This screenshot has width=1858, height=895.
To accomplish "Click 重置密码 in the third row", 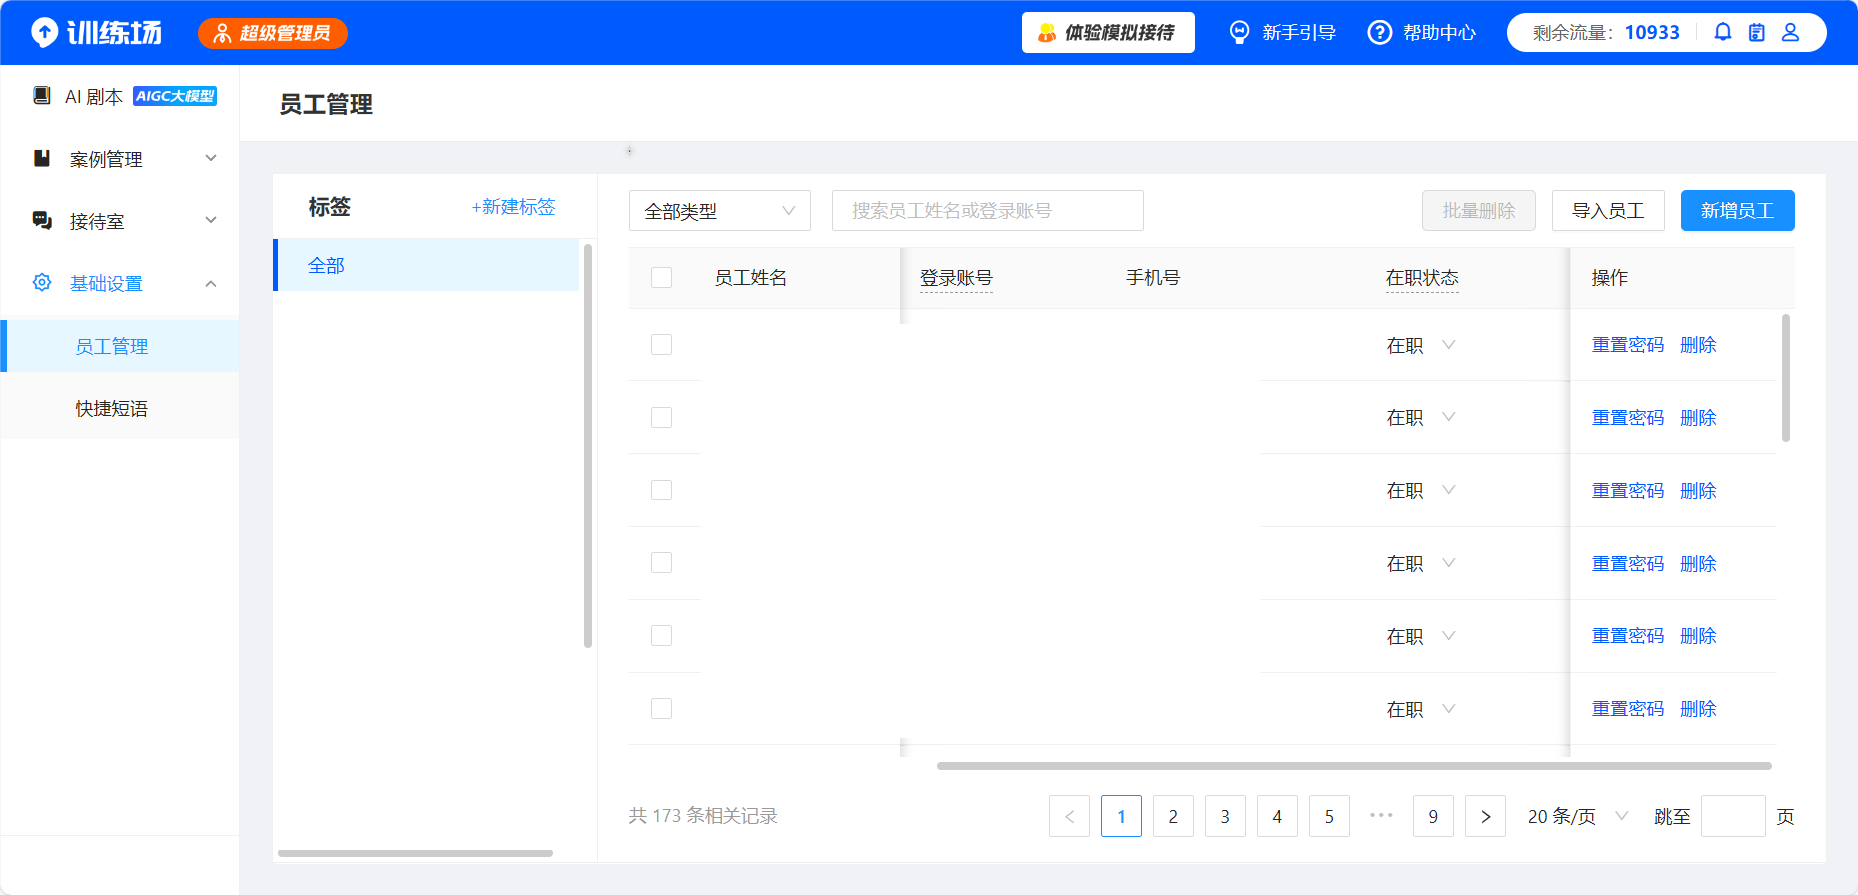I will point(1628,491).
